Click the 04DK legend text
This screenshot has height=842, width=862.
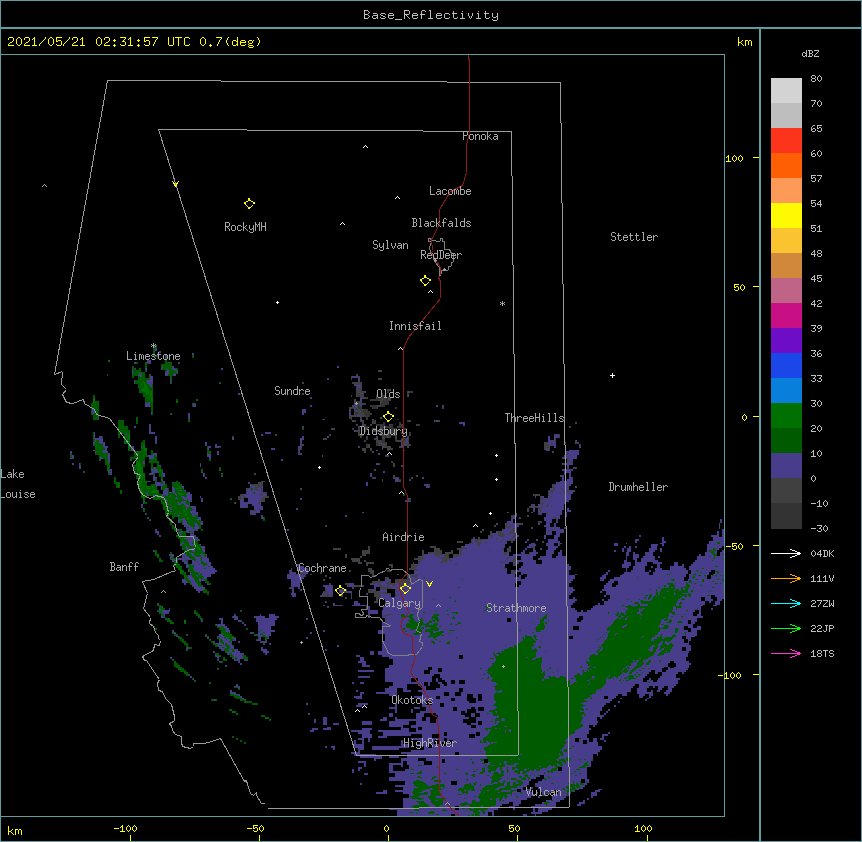(822, 553)
